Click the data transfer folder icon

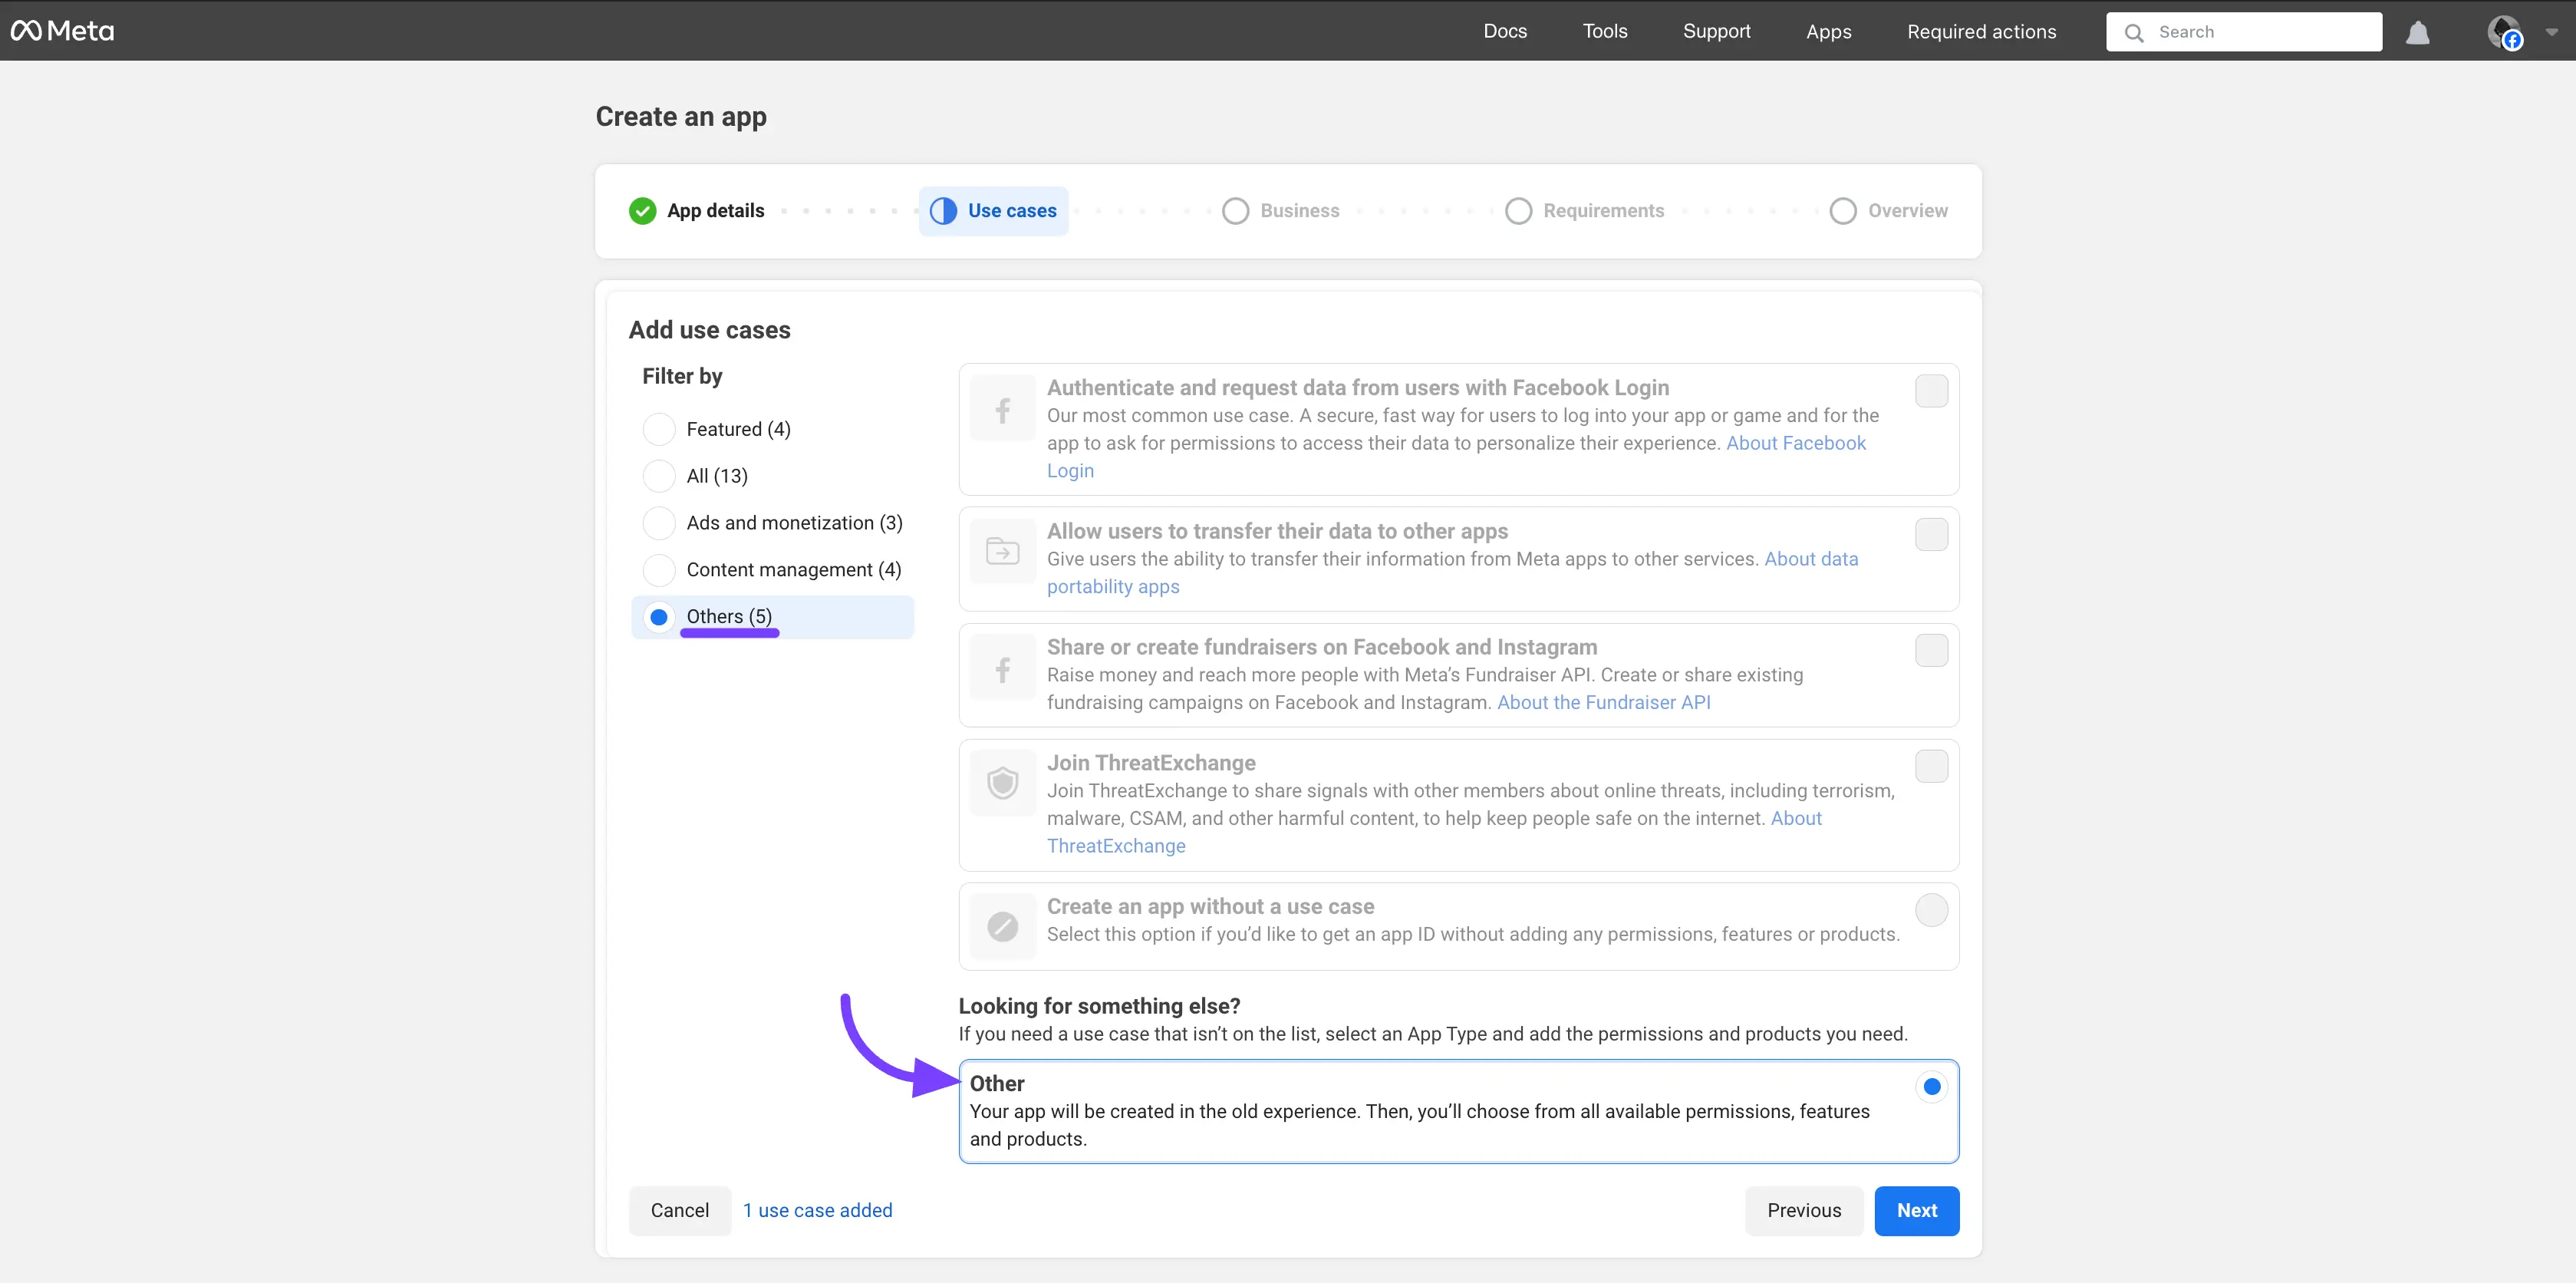[1002, 551]
